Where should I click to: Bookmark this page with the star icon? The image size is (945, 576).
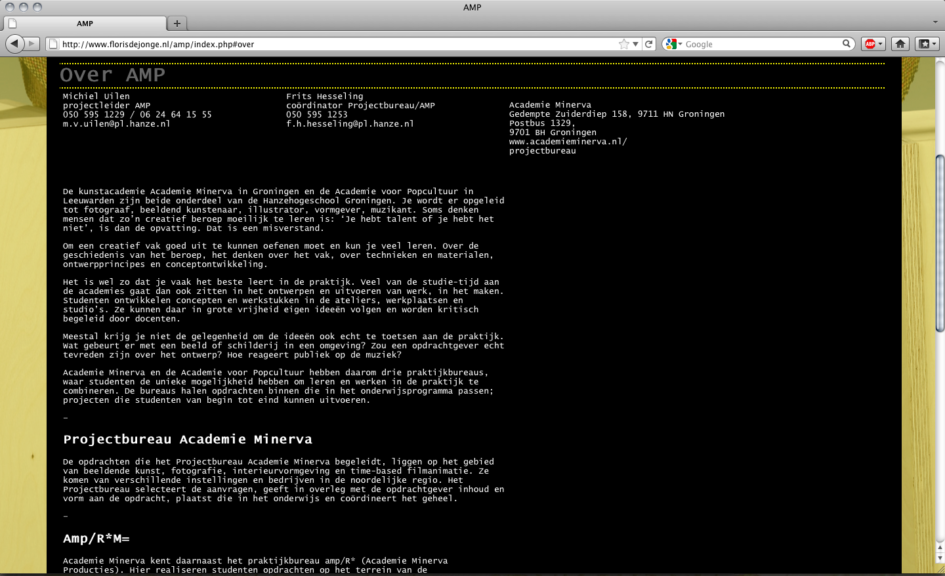coord(624,44)
